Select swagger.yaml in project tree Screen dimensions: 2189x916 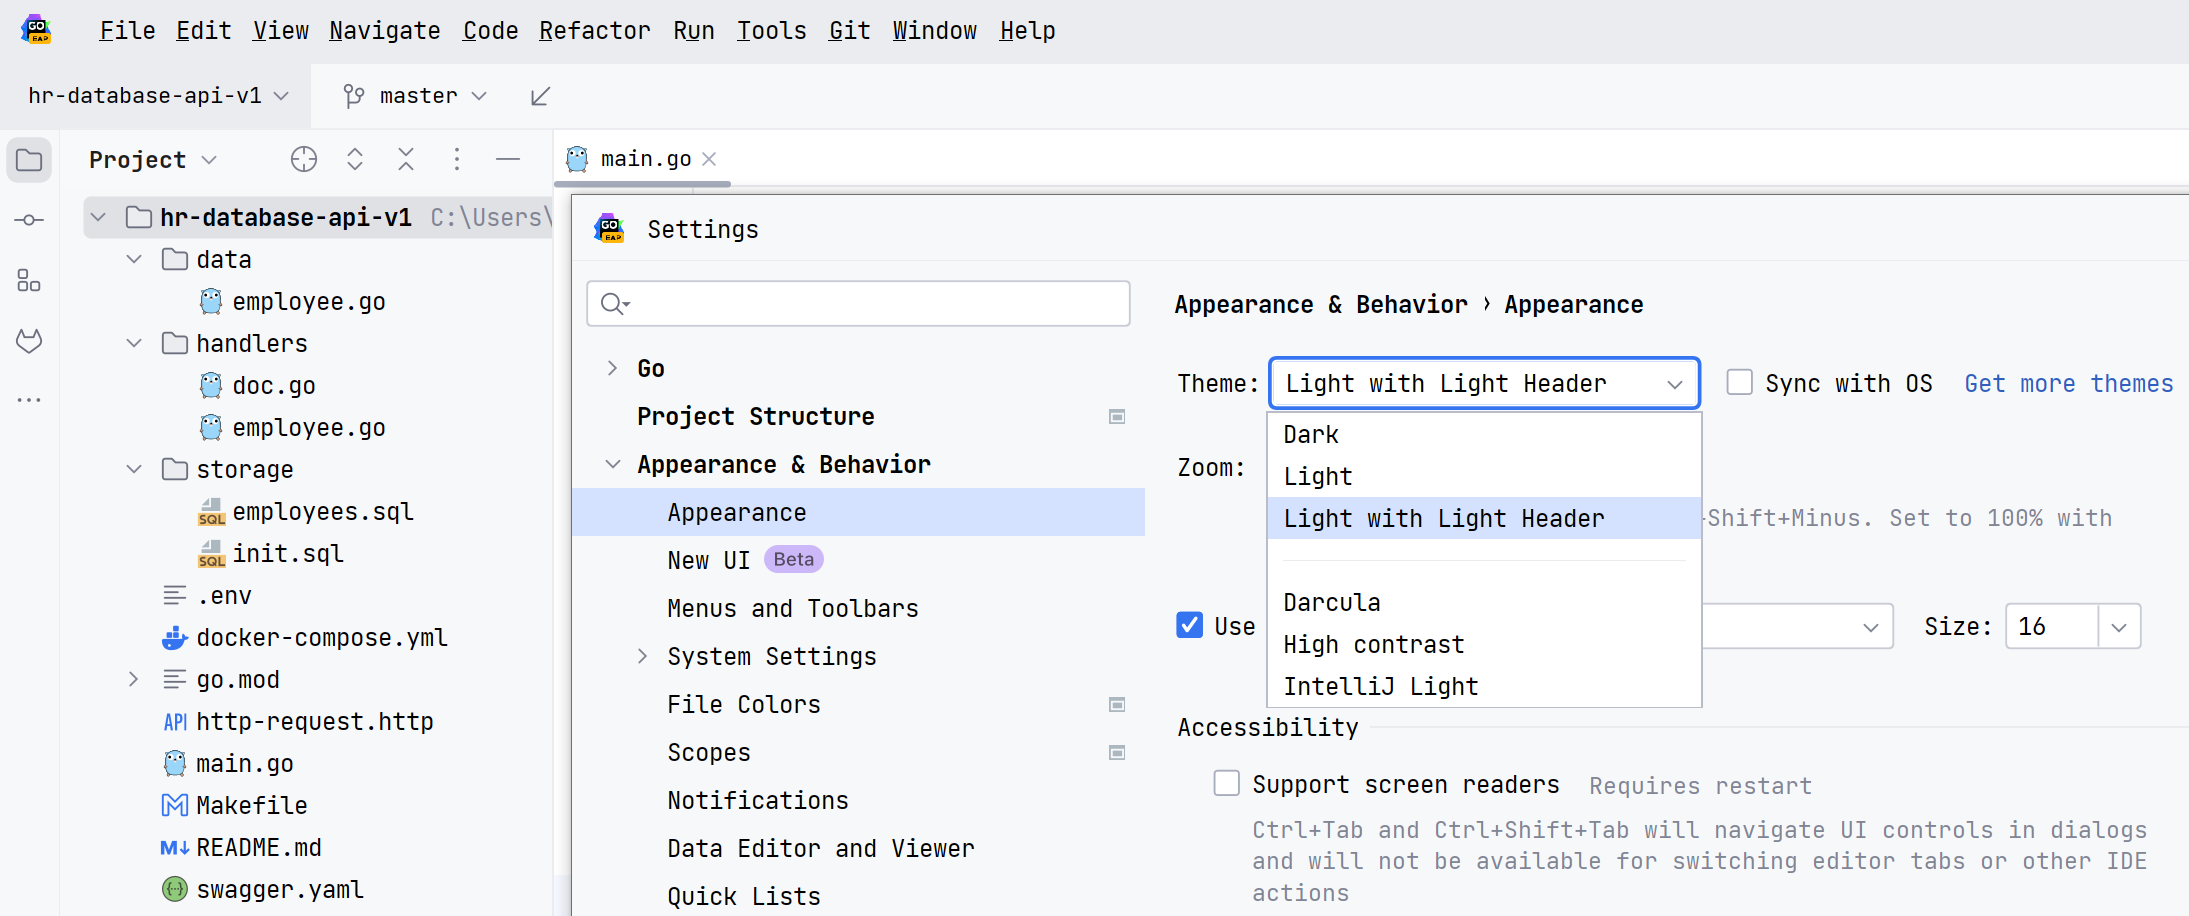tap(280, 889)
